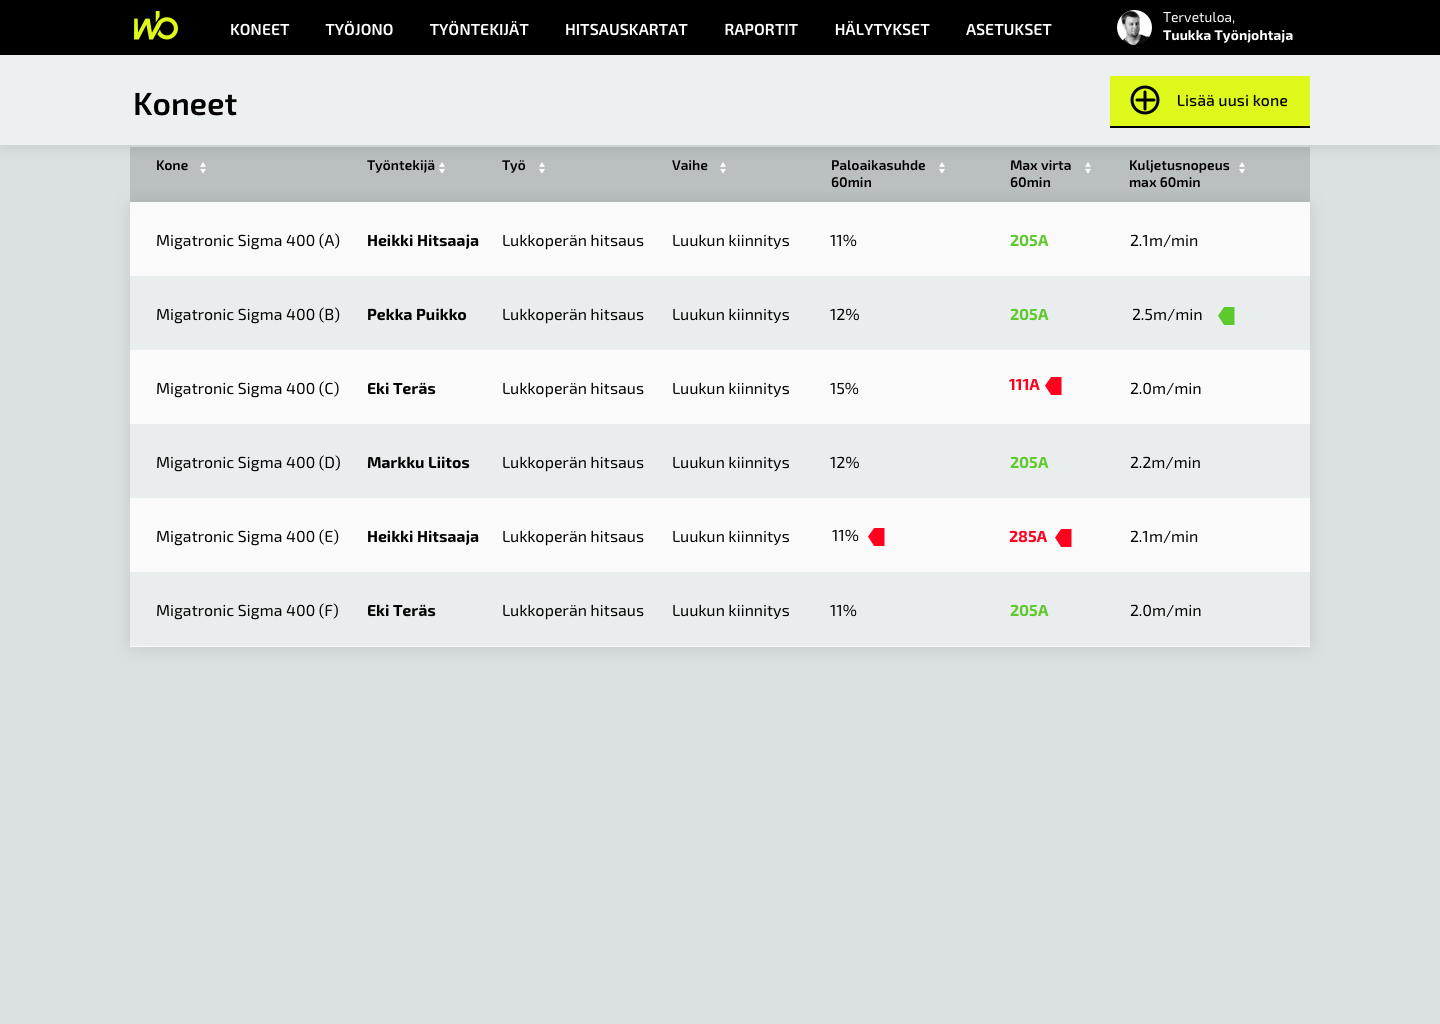Click the green flag beside 2.5m/min
This screenshot has width=1440, height=1024.
pyautogui.click(x=1227, y=315)
